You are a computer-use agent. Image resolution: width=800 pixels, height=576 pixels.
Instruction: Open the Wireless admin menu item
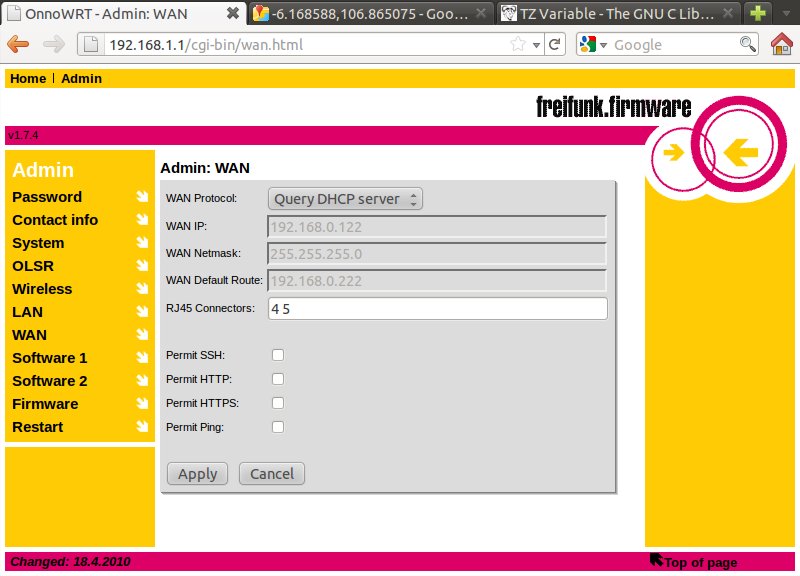pos(42,289)
